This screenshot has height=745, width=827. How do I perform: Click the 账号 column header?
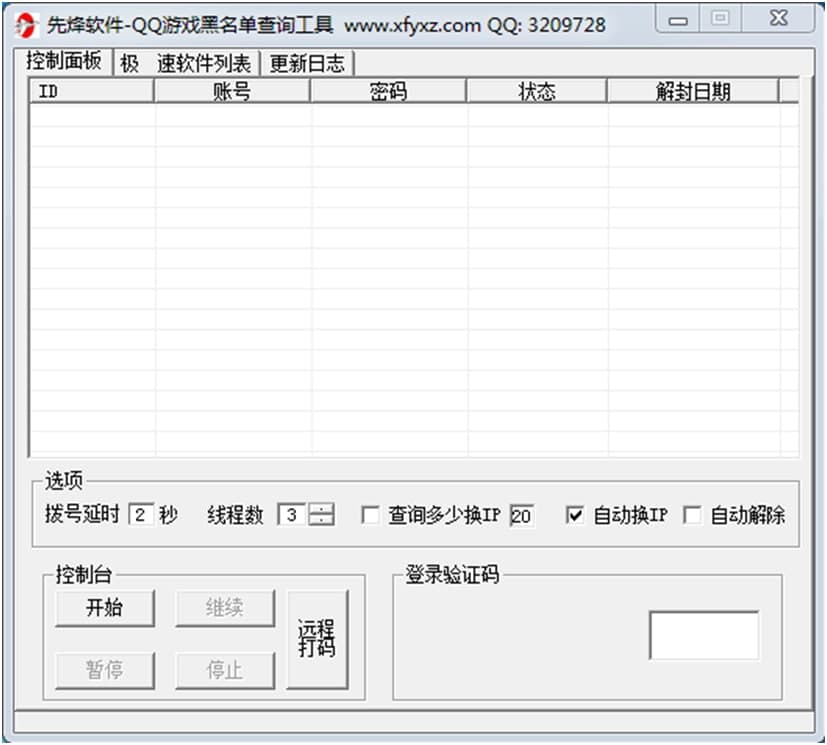232,91
